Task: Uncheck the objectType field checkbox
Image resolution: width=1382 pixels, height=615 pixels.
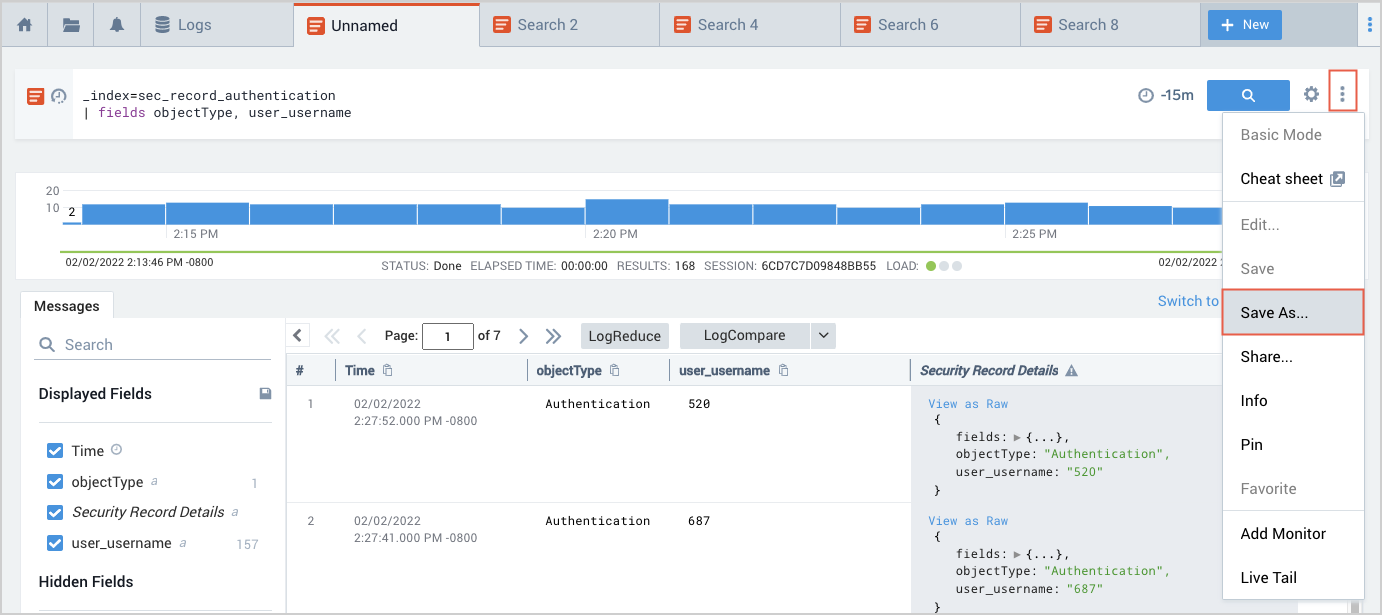Action: 55,482
